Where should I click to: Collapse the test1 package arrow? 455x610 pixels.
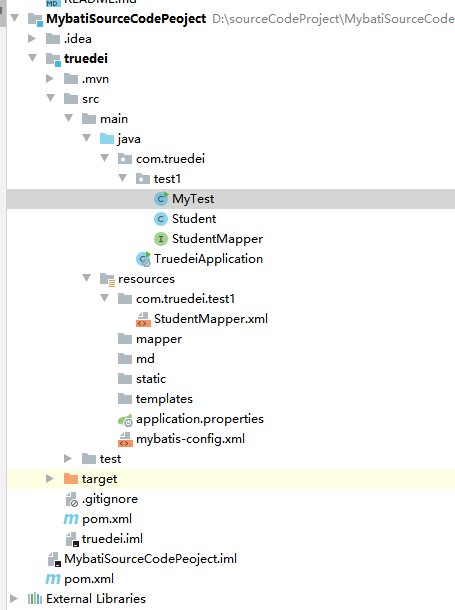[122, 178]
